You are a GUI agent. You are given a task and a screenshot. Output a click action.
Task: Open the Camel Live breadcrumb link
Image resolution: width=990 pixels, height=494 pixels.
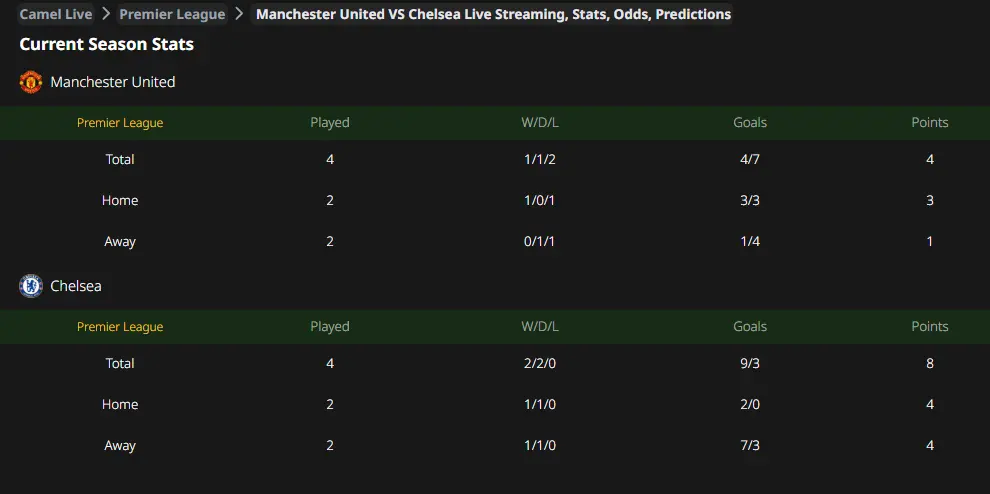(x=56, y=14)
